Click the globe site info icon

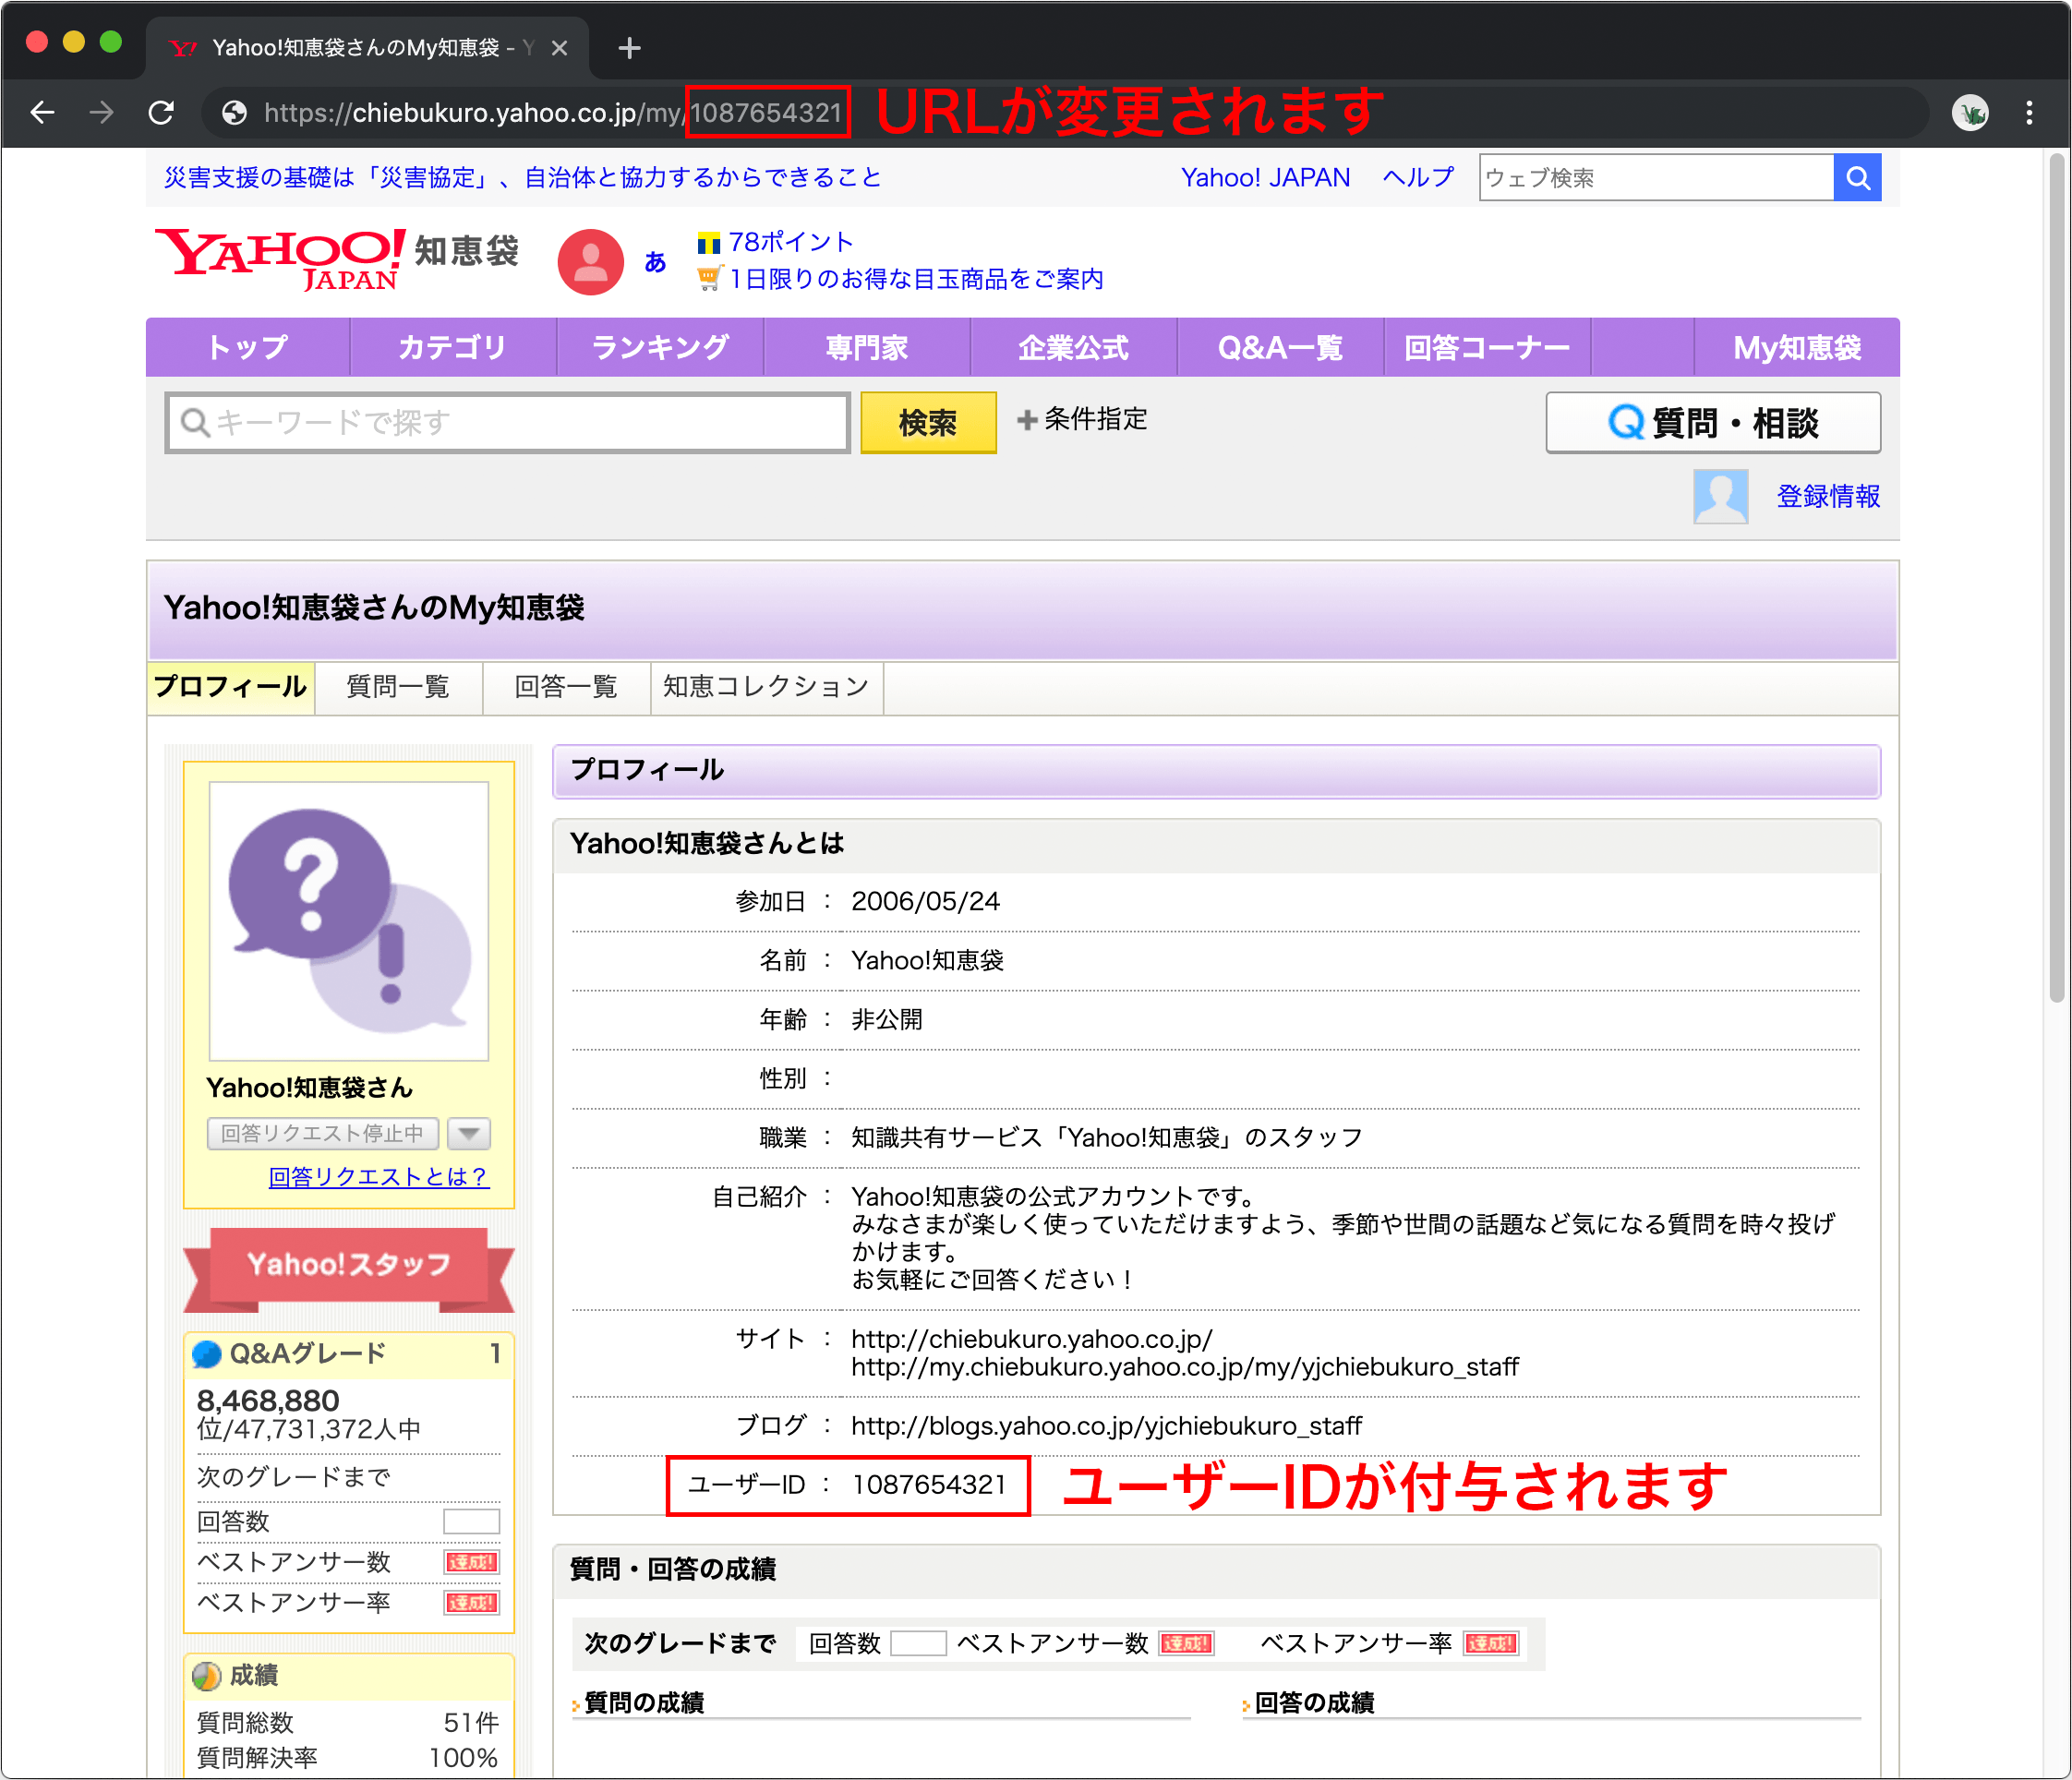click(235, 113)
